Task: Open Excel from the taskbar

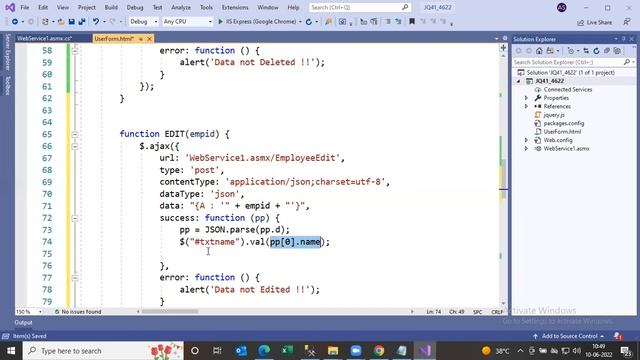Action: (287, 351)
